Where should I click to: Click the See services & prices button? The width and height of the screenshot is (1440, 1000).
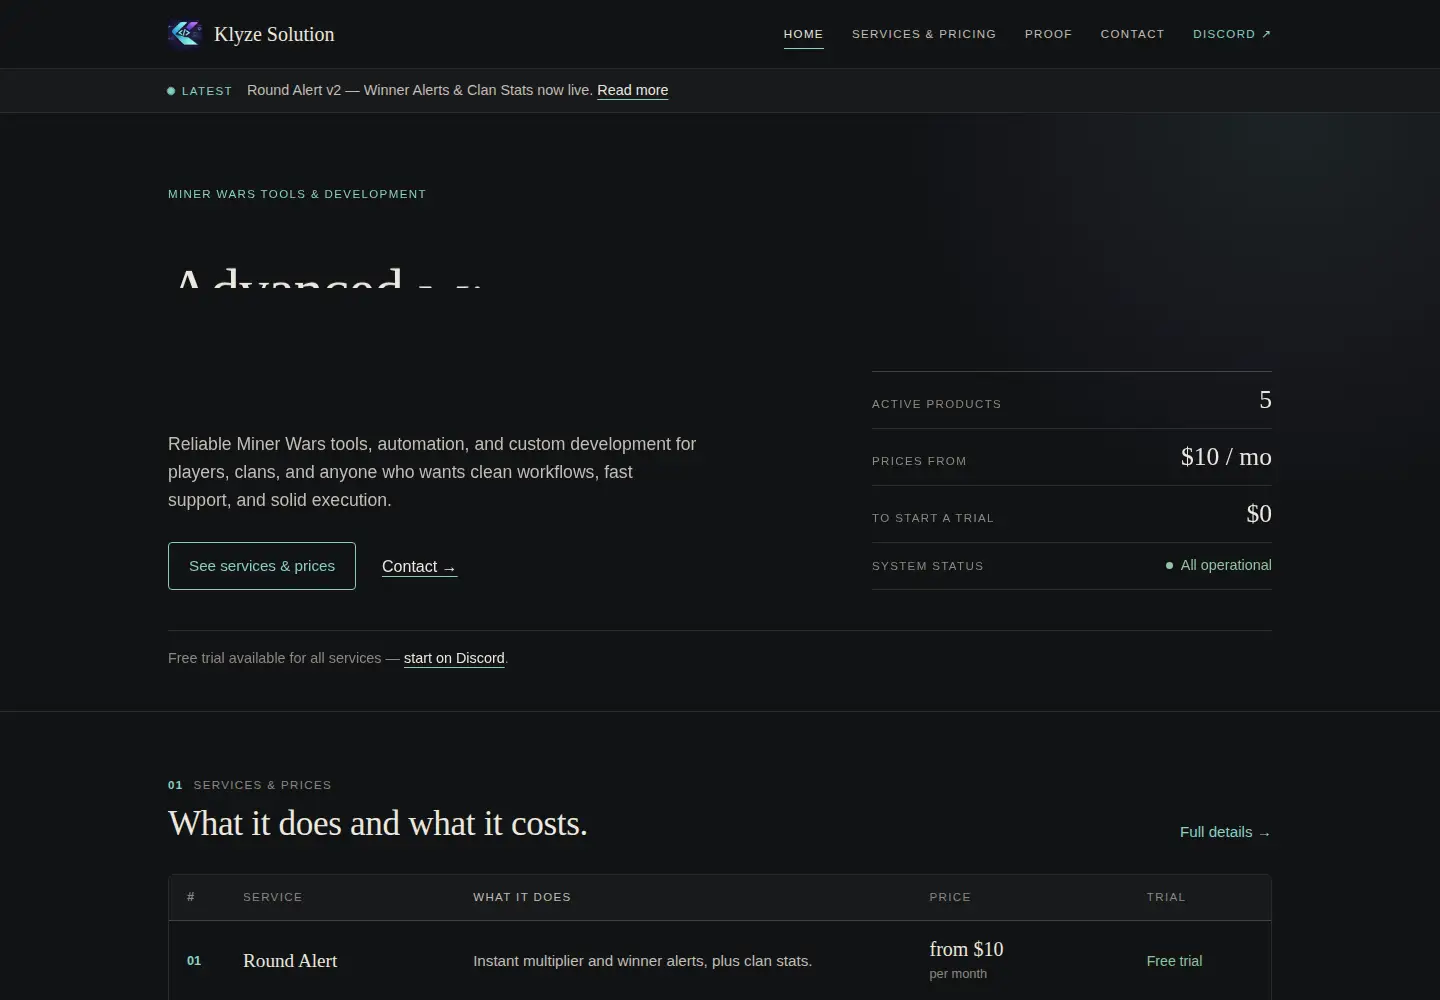[x=262, y=566]
